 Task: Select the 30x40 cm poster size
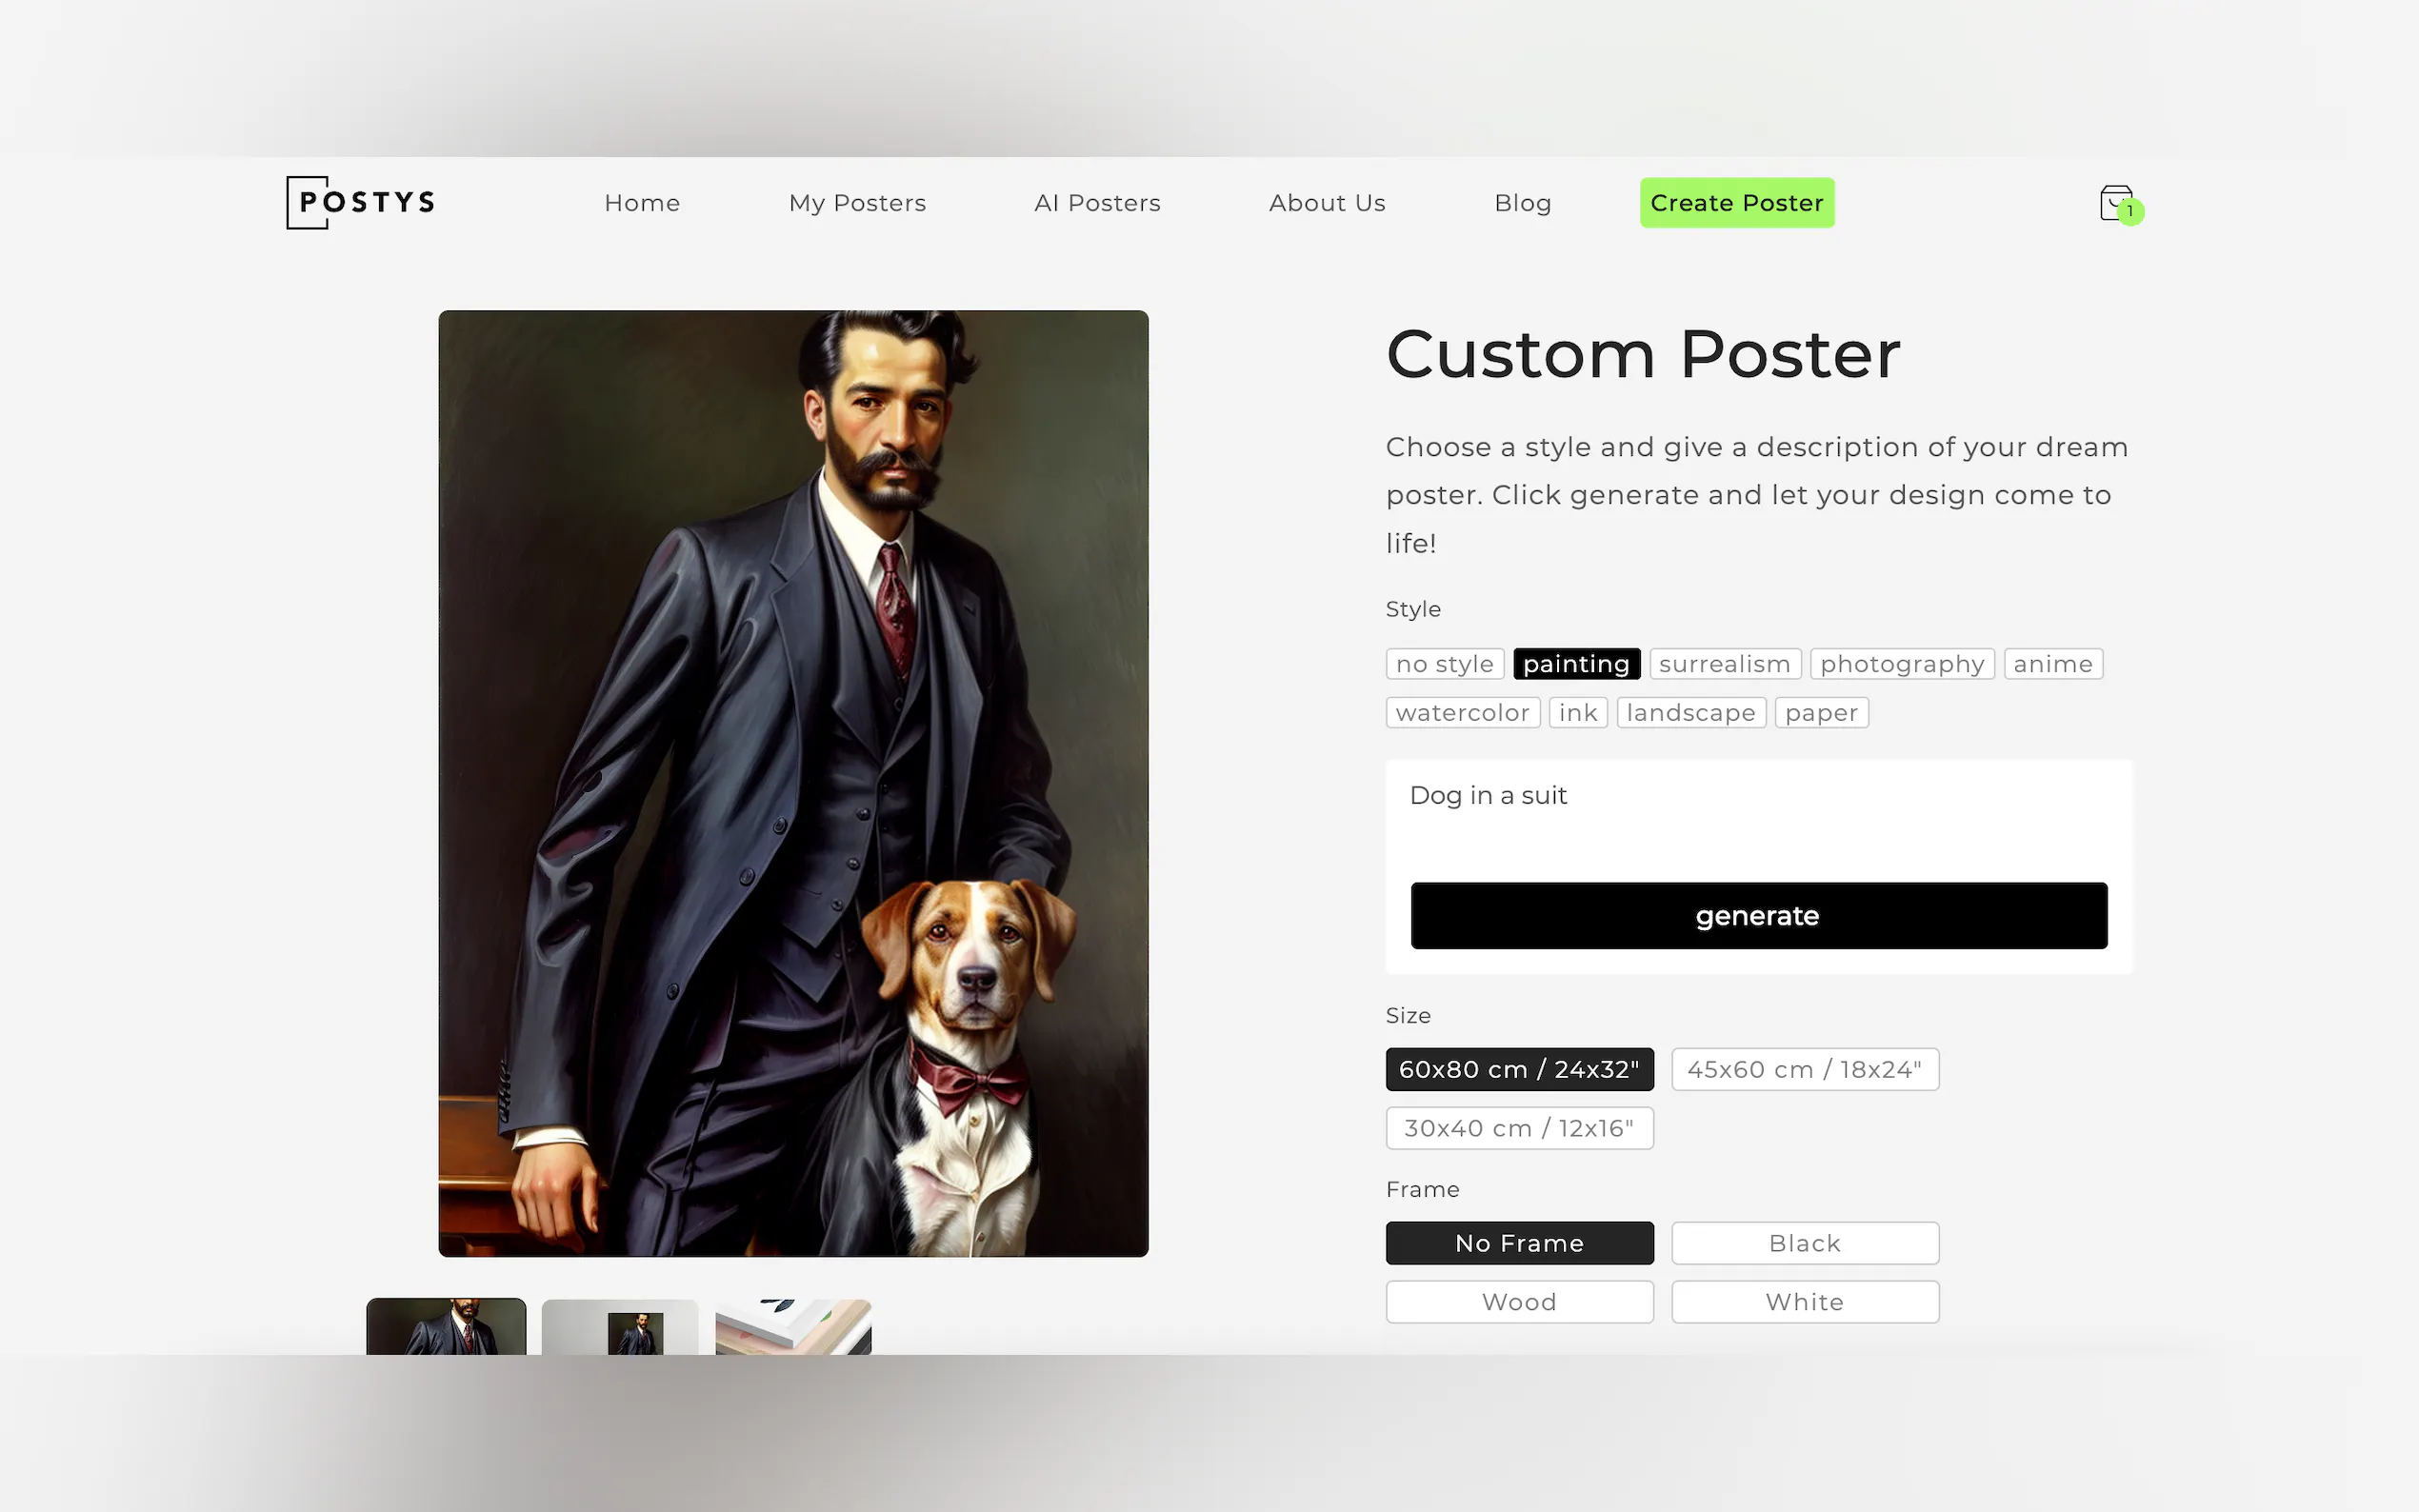coord(1519,1128)
